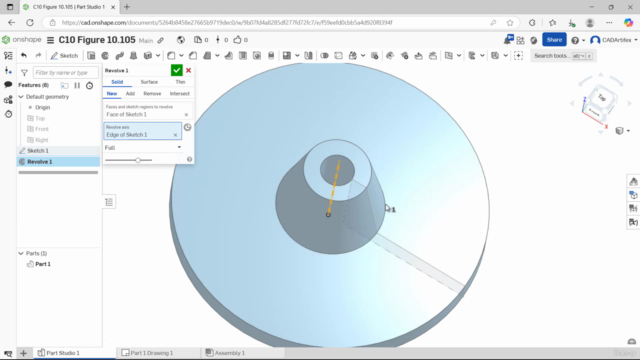Open the Revolve dialog help icon
Screen dimensions: 640x360
[189, 159]
